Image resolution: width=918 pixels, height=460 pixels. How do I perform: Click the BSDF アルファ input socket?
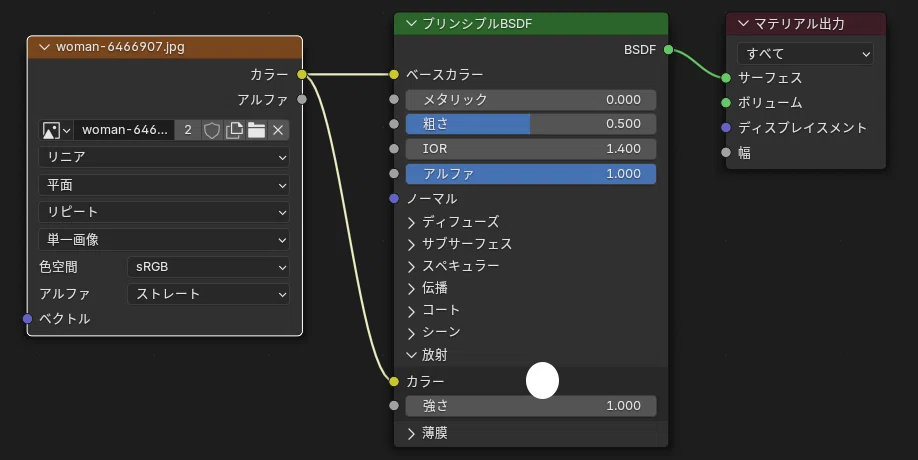[x=394, y=174]
